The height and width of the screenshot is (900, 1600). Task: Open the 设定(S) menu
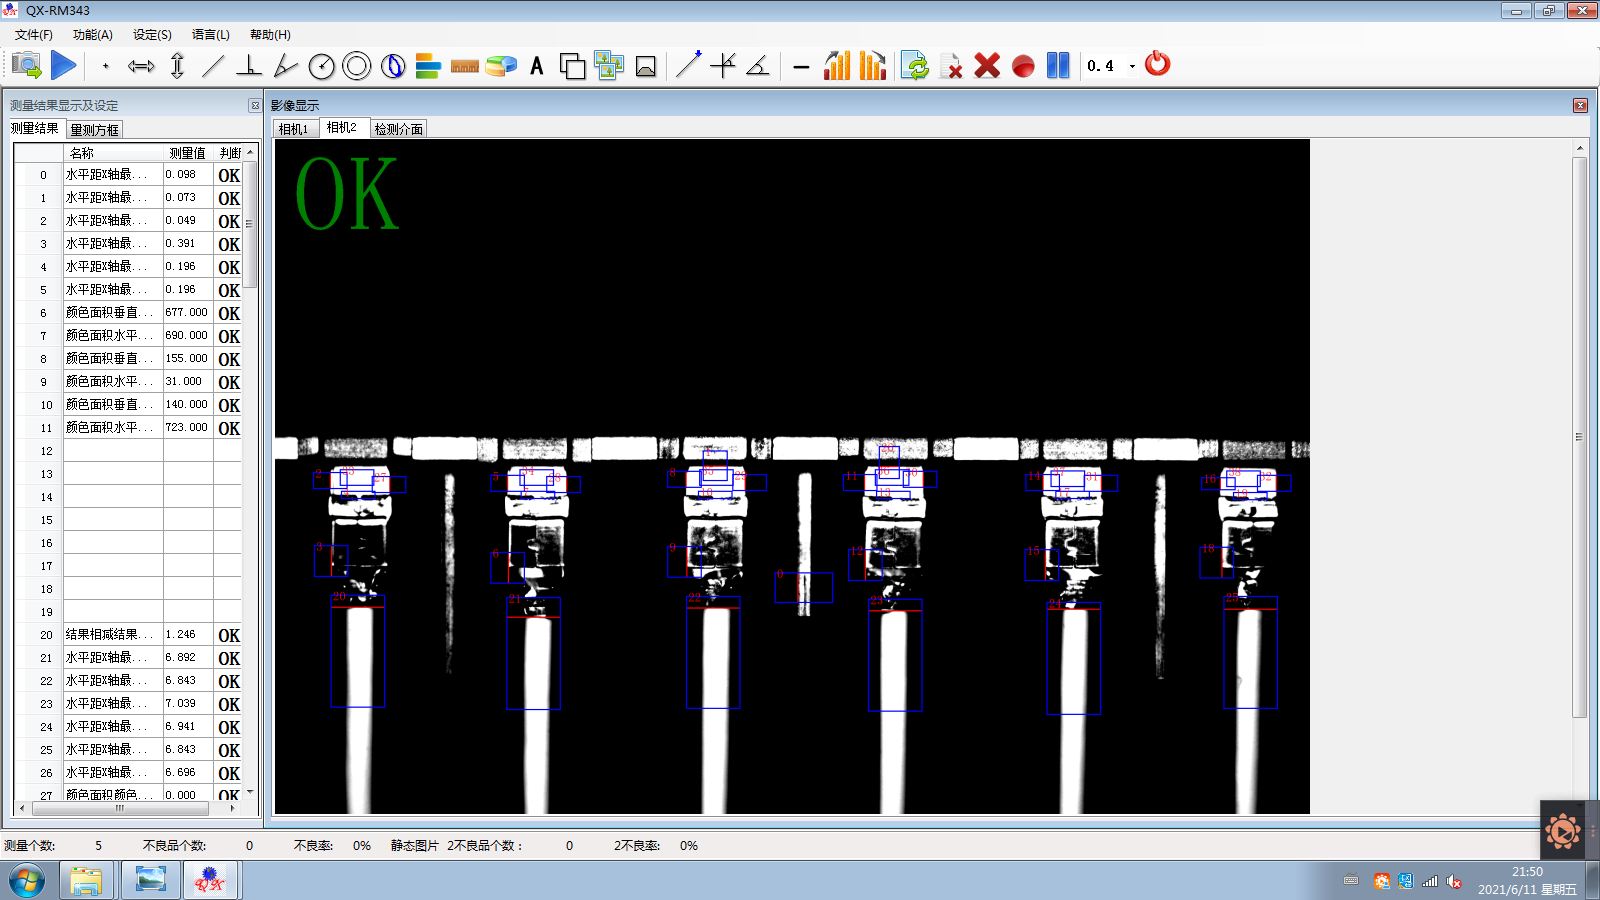tap(152, 35)
